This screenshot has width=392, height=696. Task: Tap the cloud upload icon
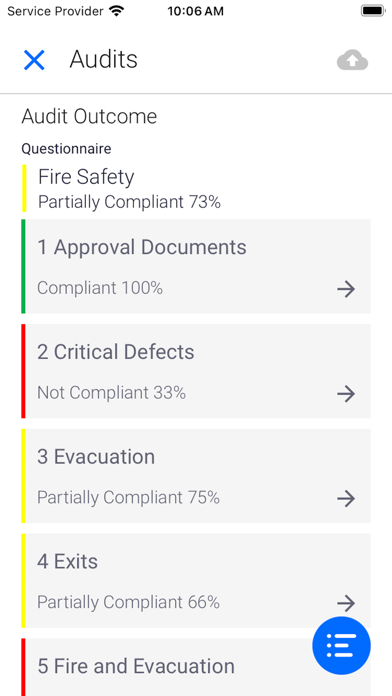point(352,60)
